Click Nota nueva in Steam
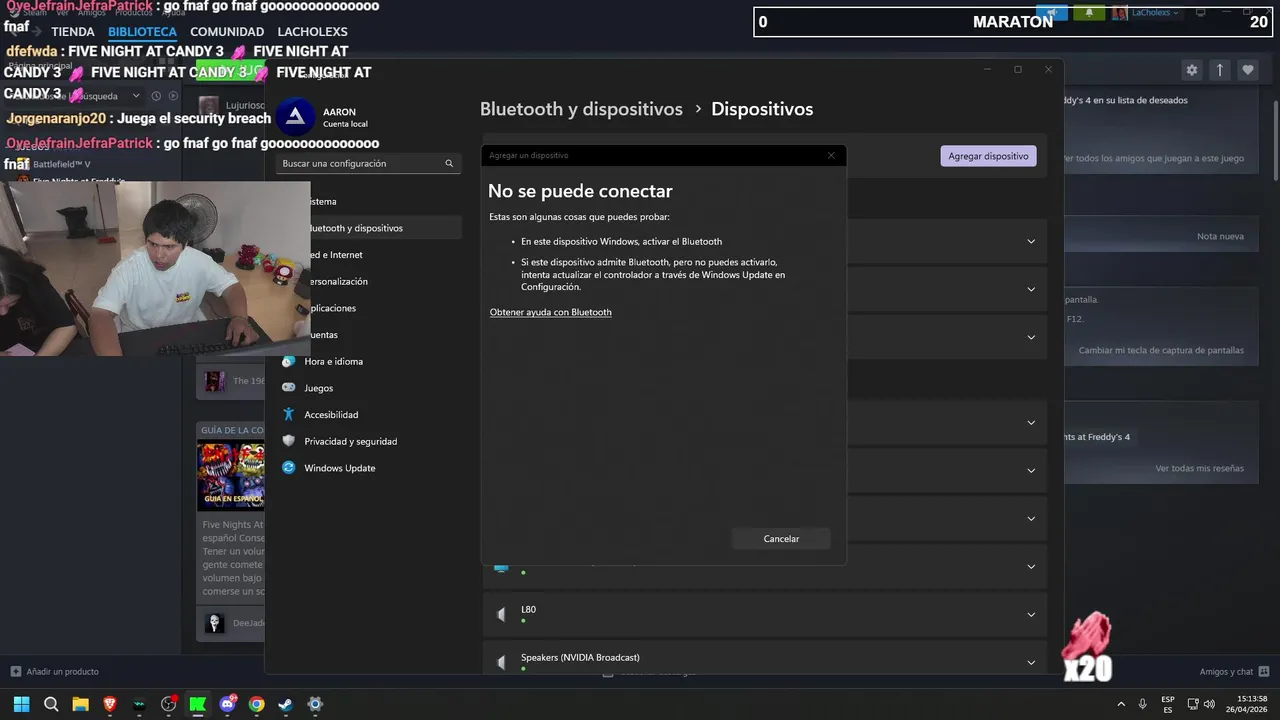1280x720 pixels. point(1220,236)
